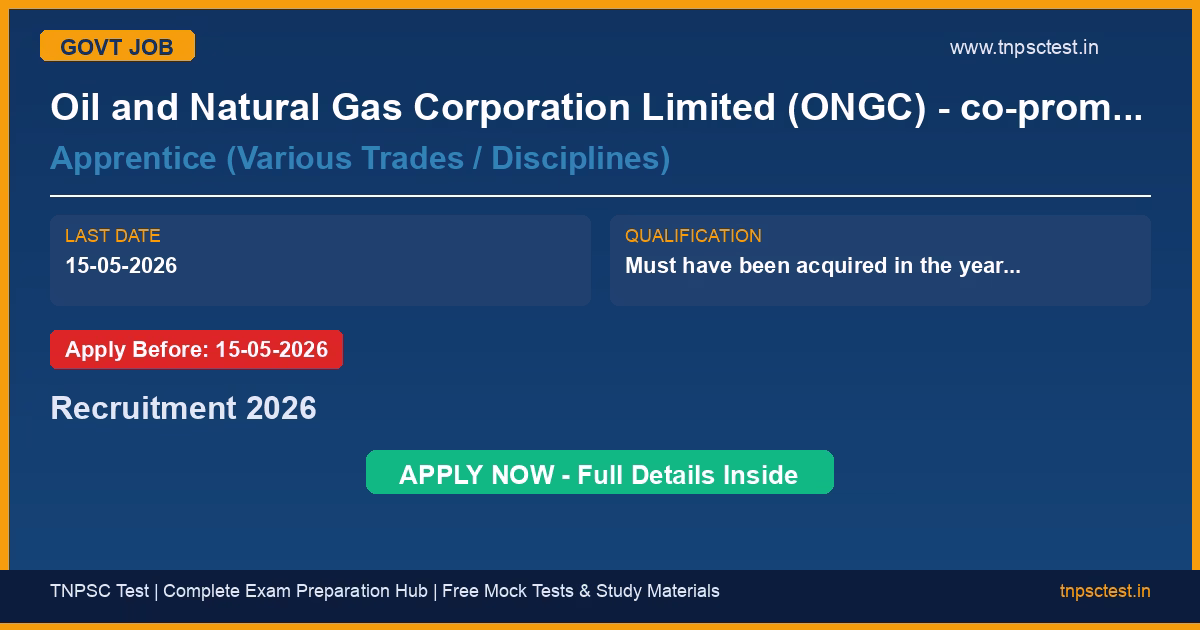Open the truncated qualification text
This screenshot has height=630, width=1200.
822,266
